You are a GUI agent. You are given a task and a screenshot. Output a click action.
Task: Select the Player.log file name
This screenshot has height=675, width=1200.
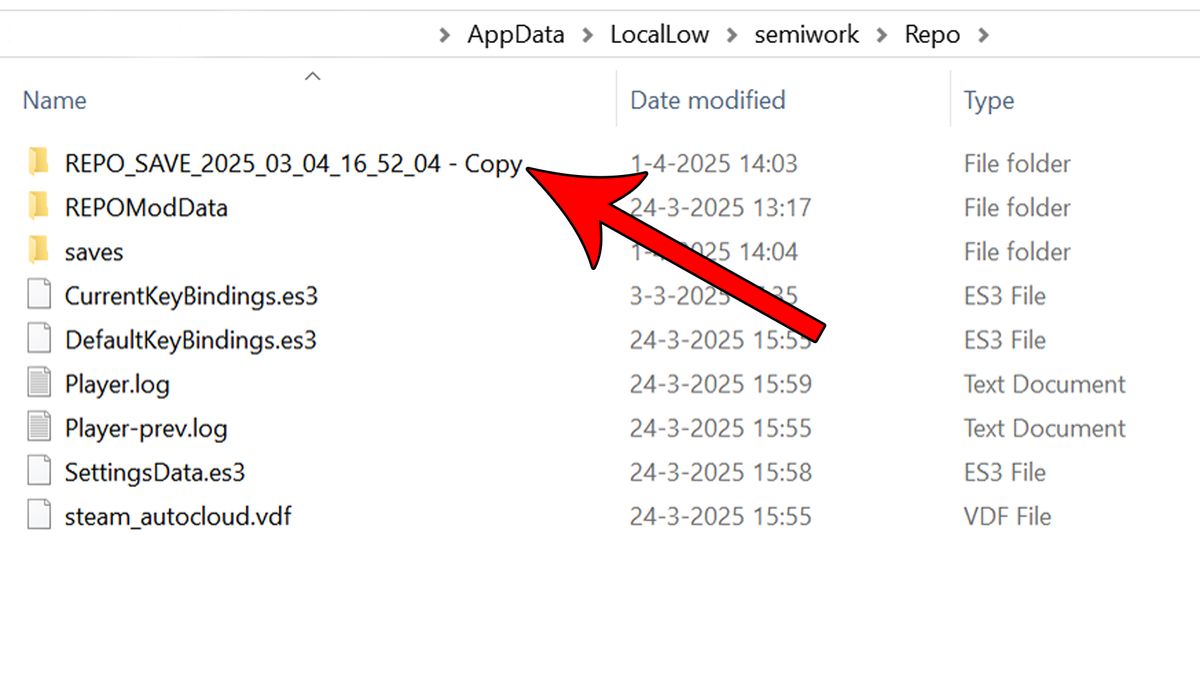pyautogui.click(x=117, y=384)
